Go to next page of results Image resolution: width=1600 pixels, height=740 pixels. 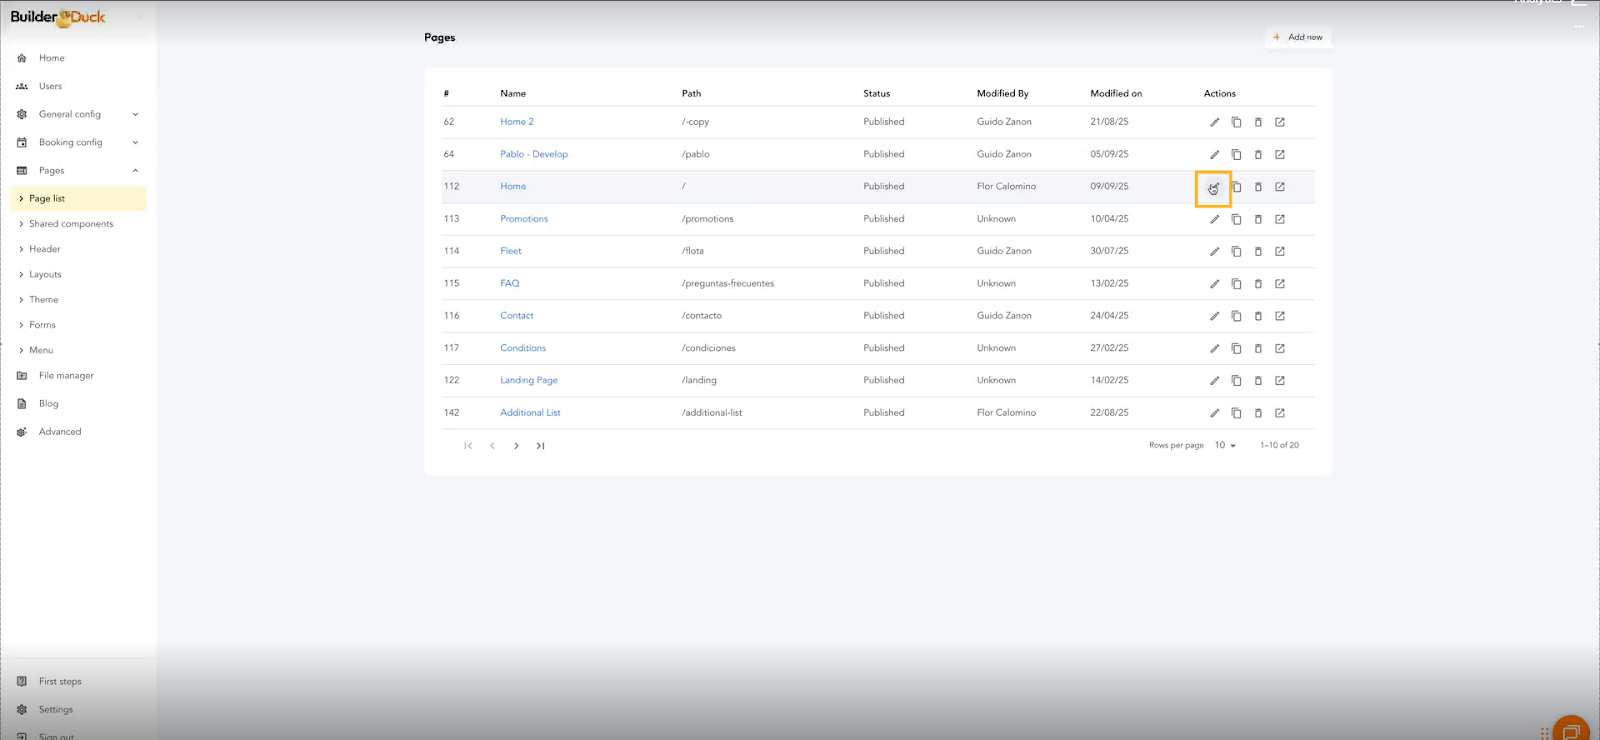tap(516, 446)
